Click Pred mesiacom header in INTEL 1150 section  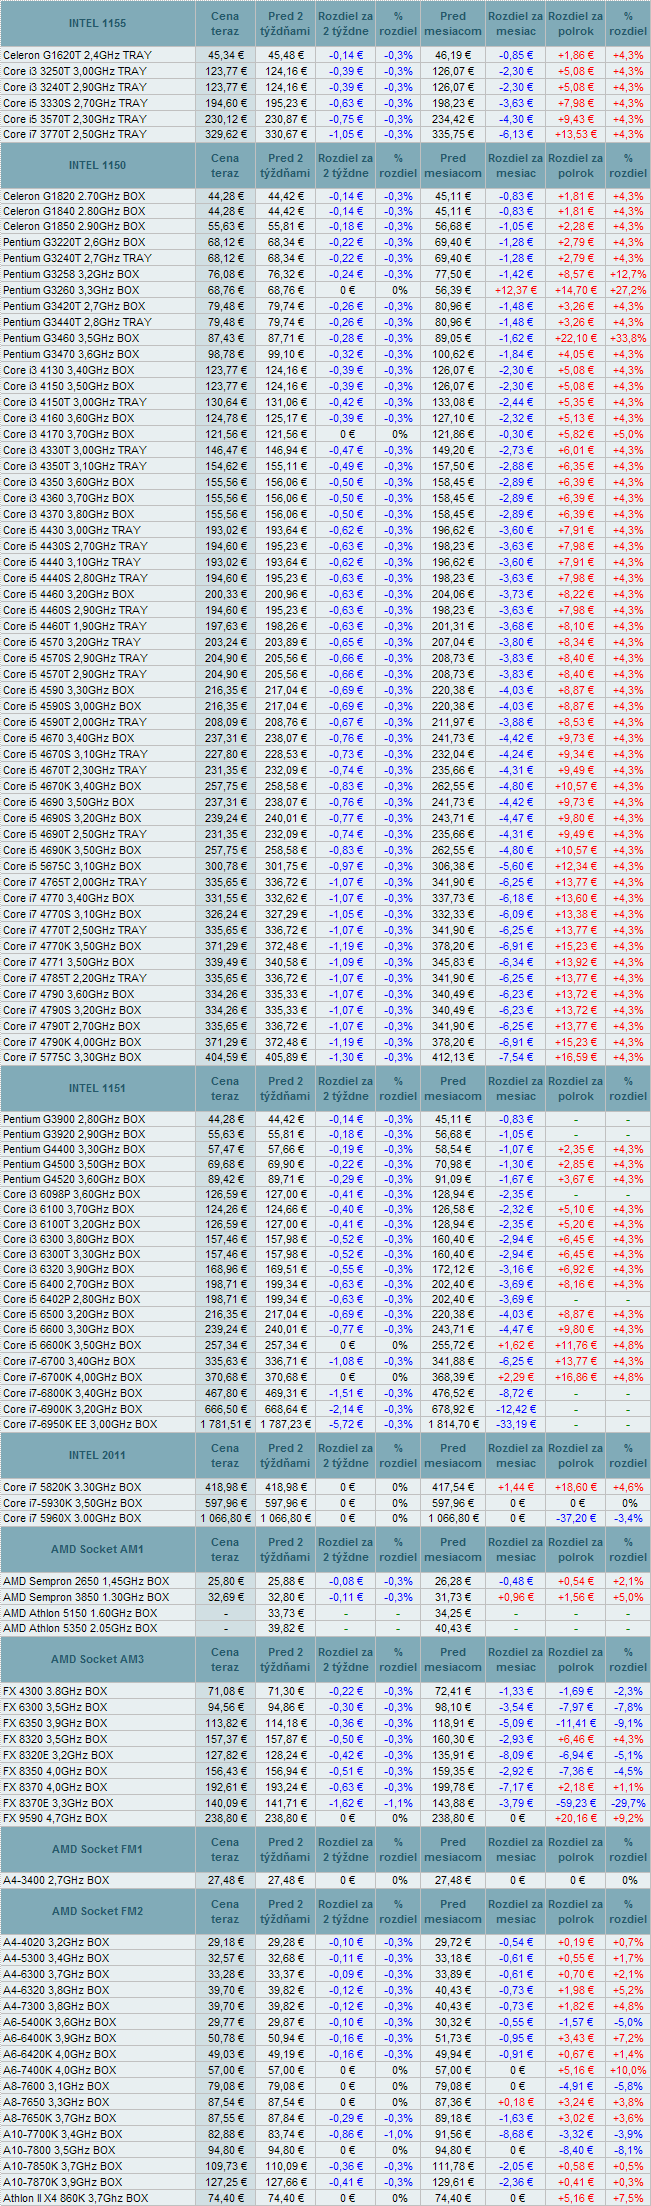point(453,165)
